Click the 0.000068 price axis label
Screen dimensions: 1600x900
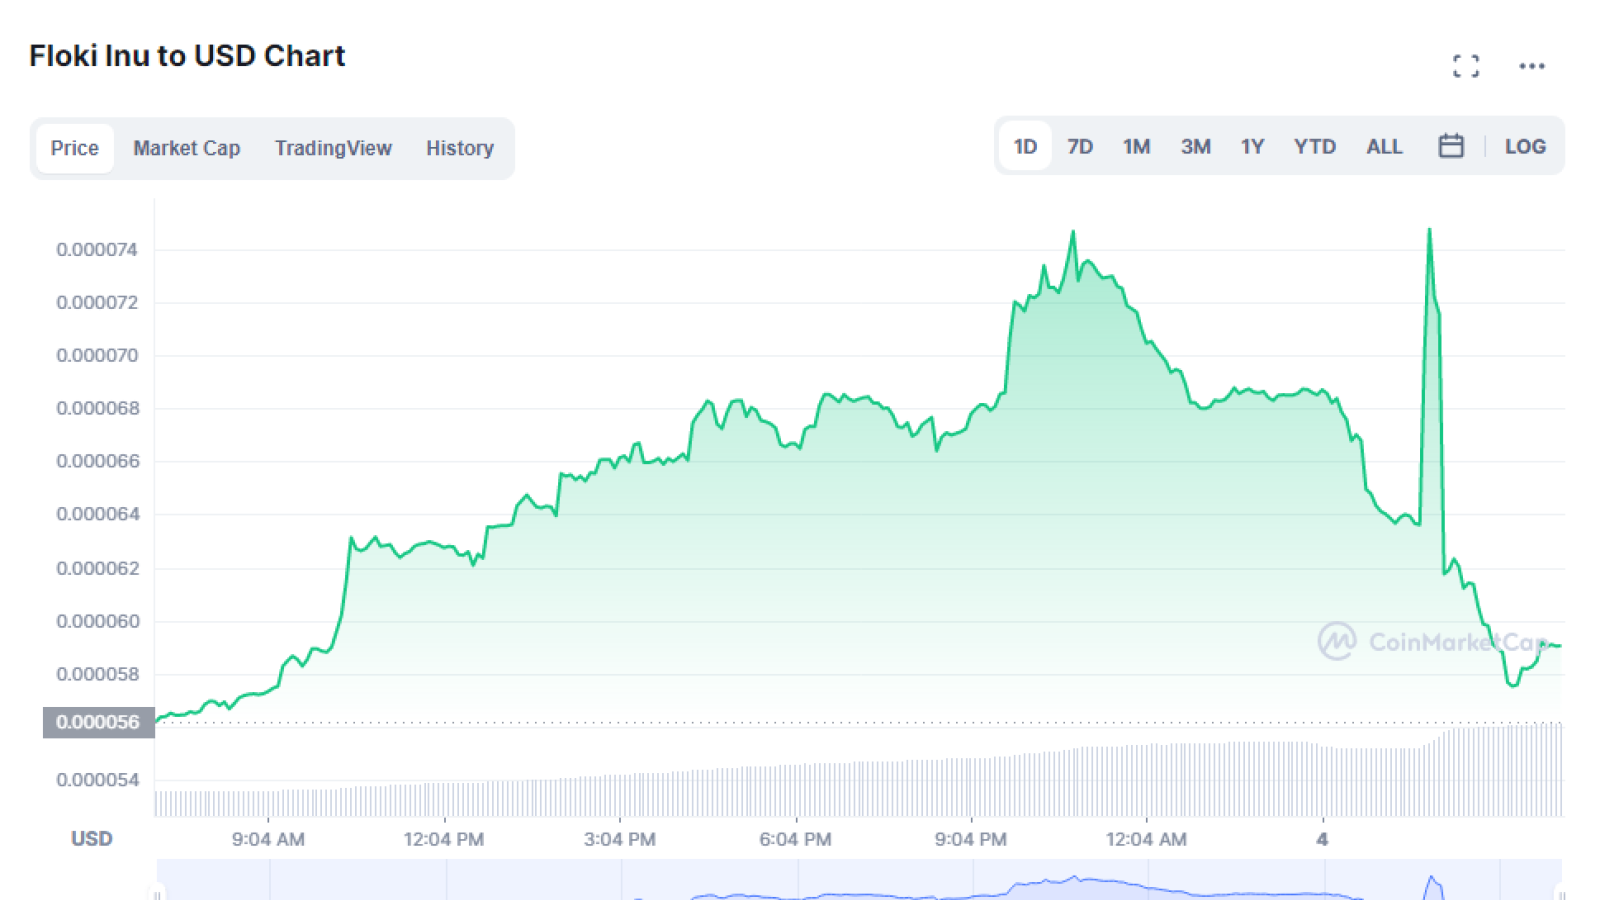(97, 408)
